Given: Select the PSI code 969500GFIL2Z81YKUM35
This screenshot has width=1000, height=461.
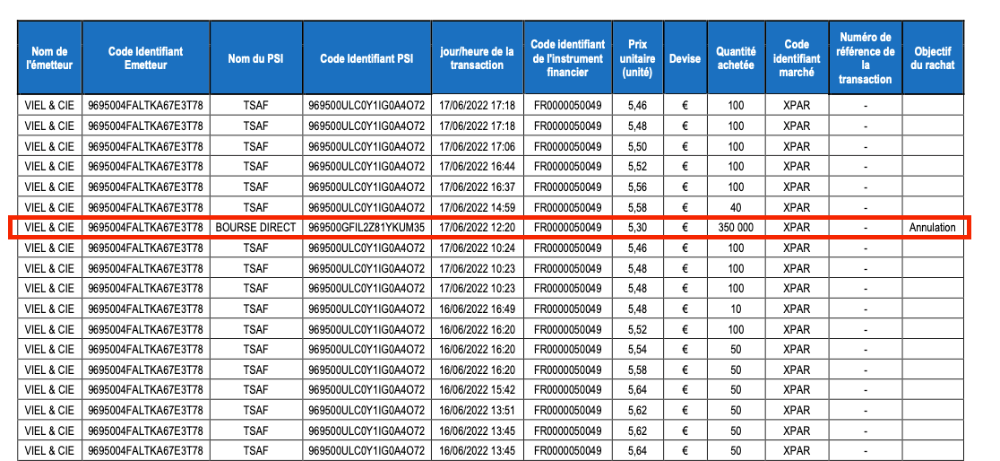Looking at the screenshot, I should pyautogui.click(x=366, y=228).
